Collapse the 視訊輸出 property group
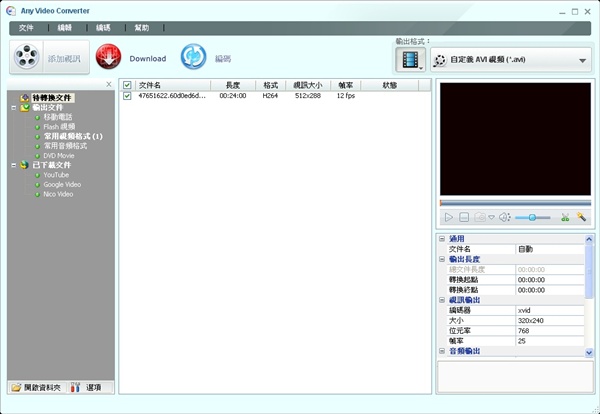The height and width of the screenshot is (414, 600). point(442,300)
